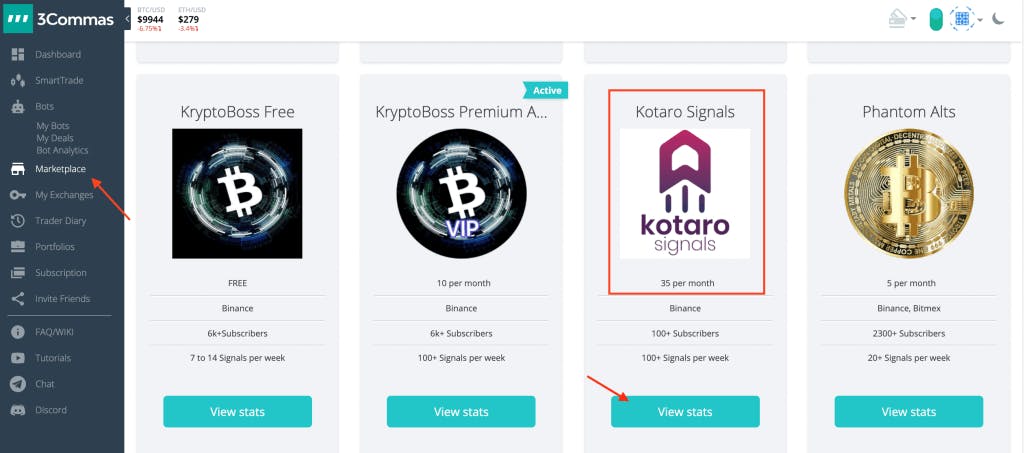
Task: Open My Exchanges key icon
Action: (x=17, y=195)
